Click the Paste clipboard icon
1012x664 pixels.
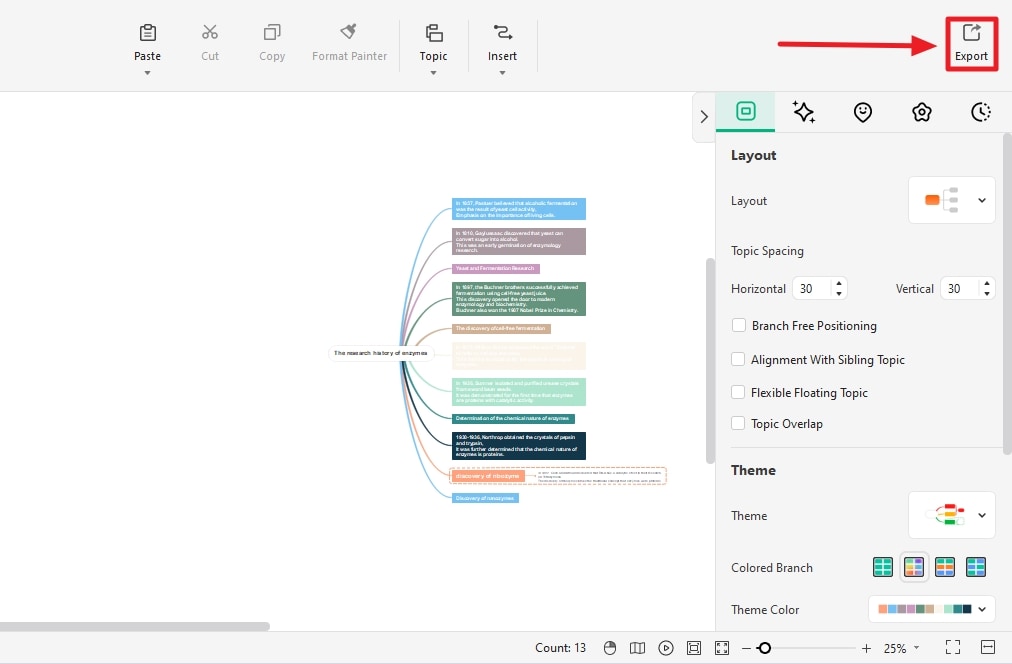tap(148, 32)
